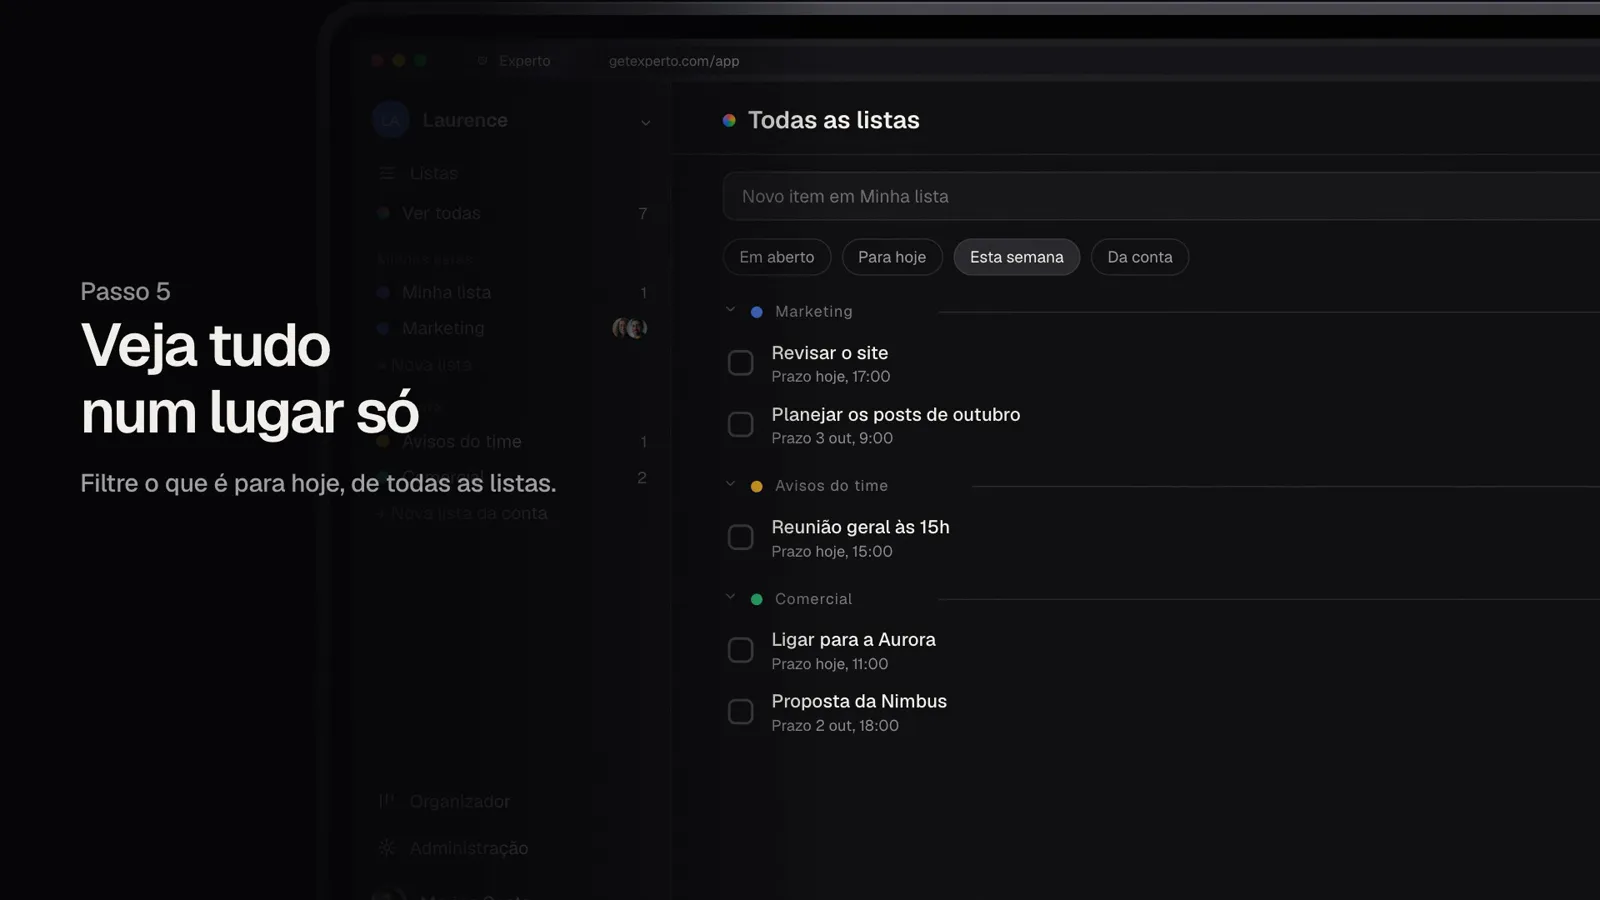Open Avisos do time in the sidebar
The width and height of the screenshot is (1600, 900).
click(x=461, y=441)
